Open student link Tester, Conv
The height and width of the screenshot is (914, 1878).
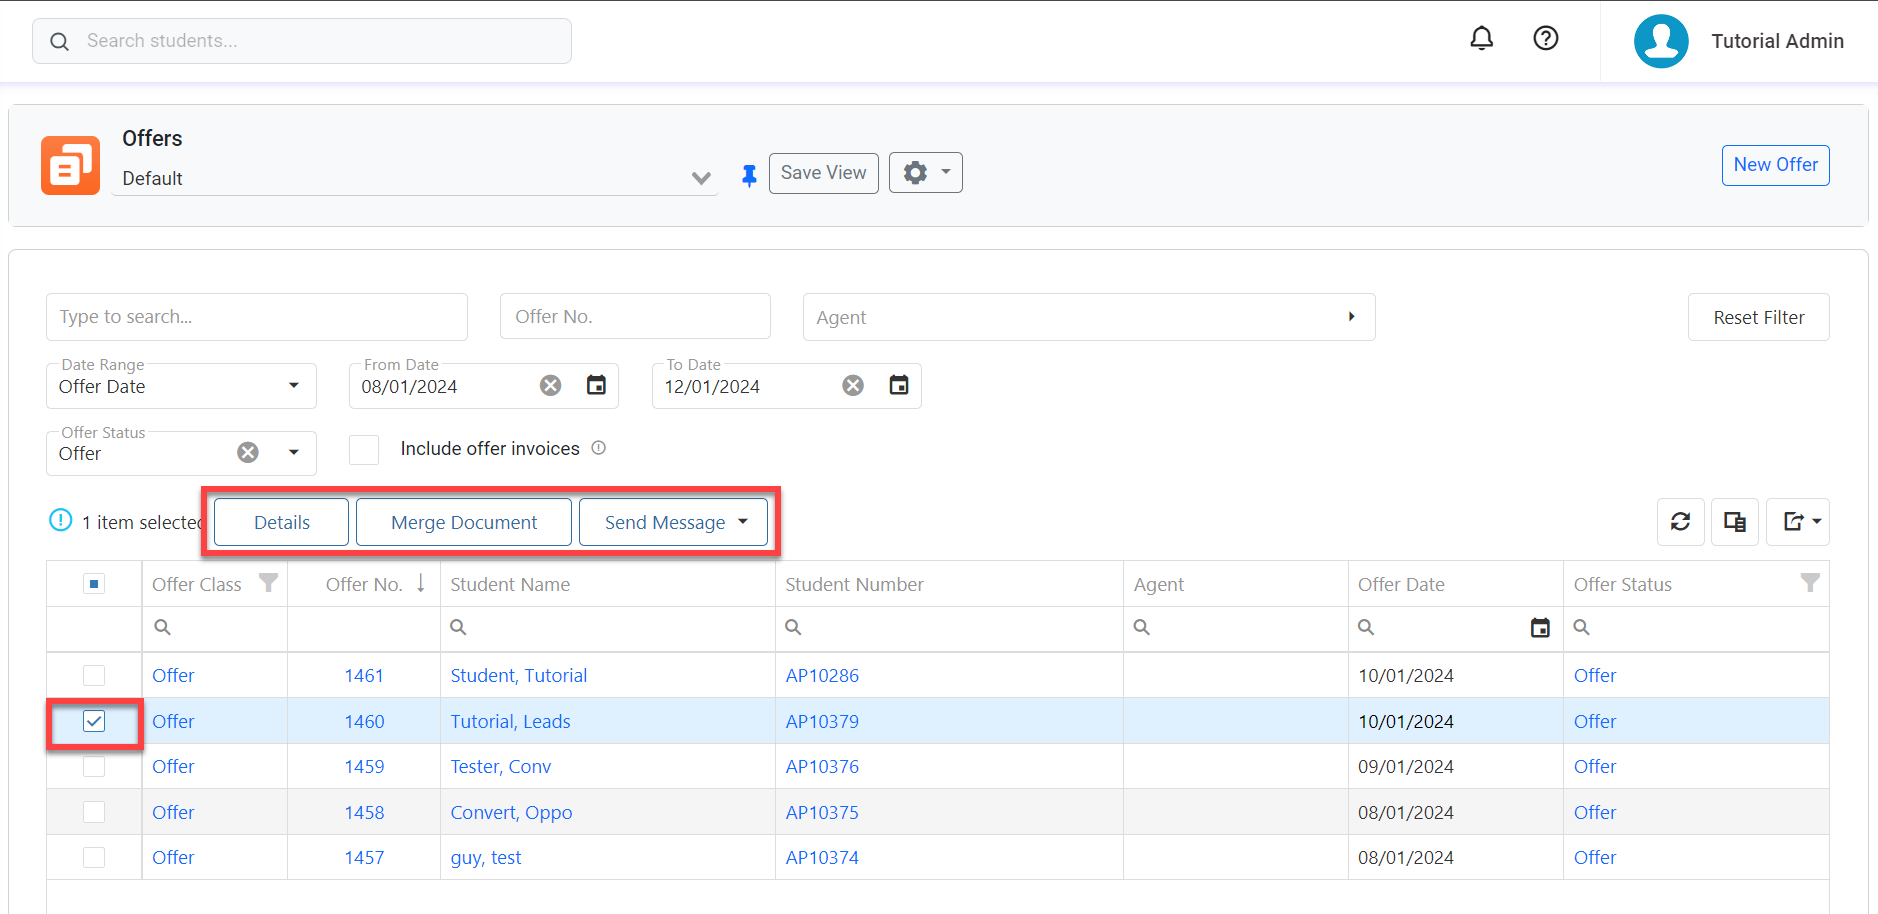point(500,766)
